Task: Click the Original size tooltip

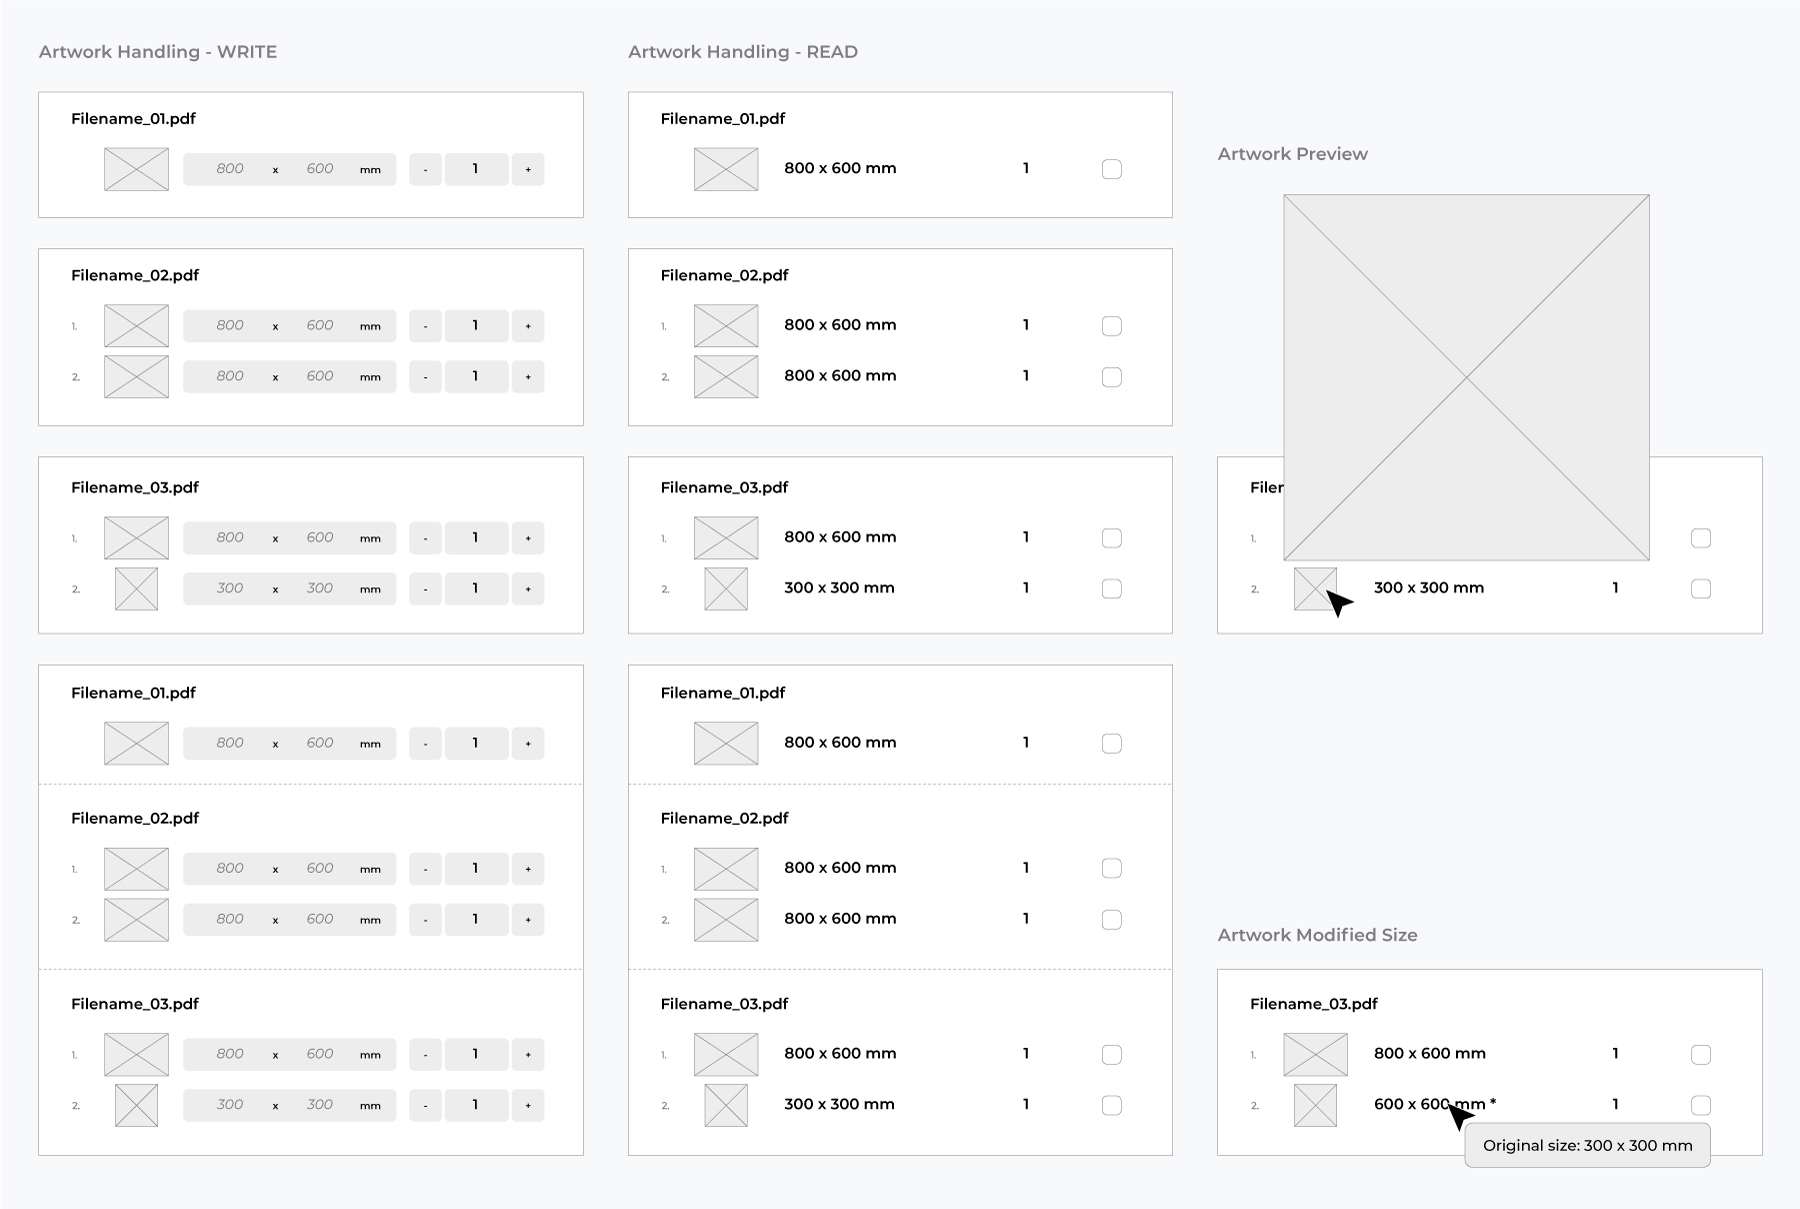Action: pos(1587,1146)
